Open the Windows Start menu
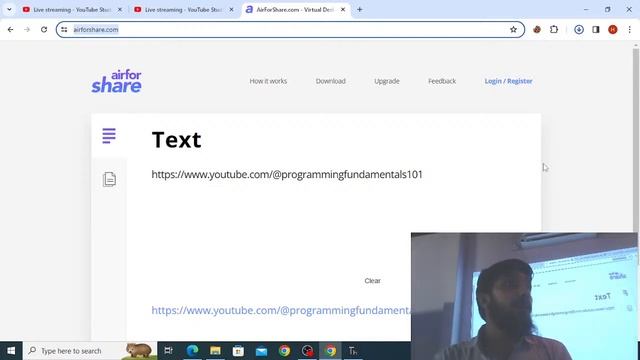Viewport: 640px width, 360px height. tap(11, 351)
